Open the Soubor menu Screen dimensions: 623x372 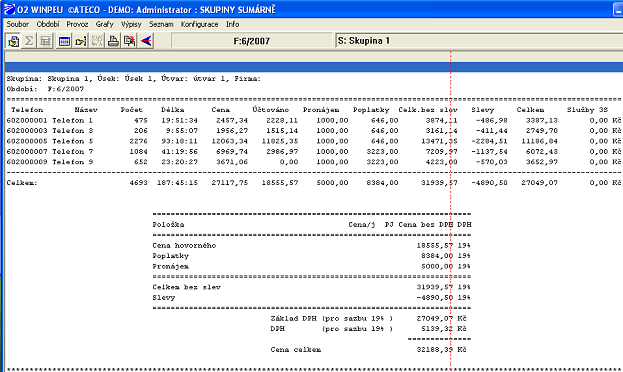pyautogui.click(x=17, y=24)
